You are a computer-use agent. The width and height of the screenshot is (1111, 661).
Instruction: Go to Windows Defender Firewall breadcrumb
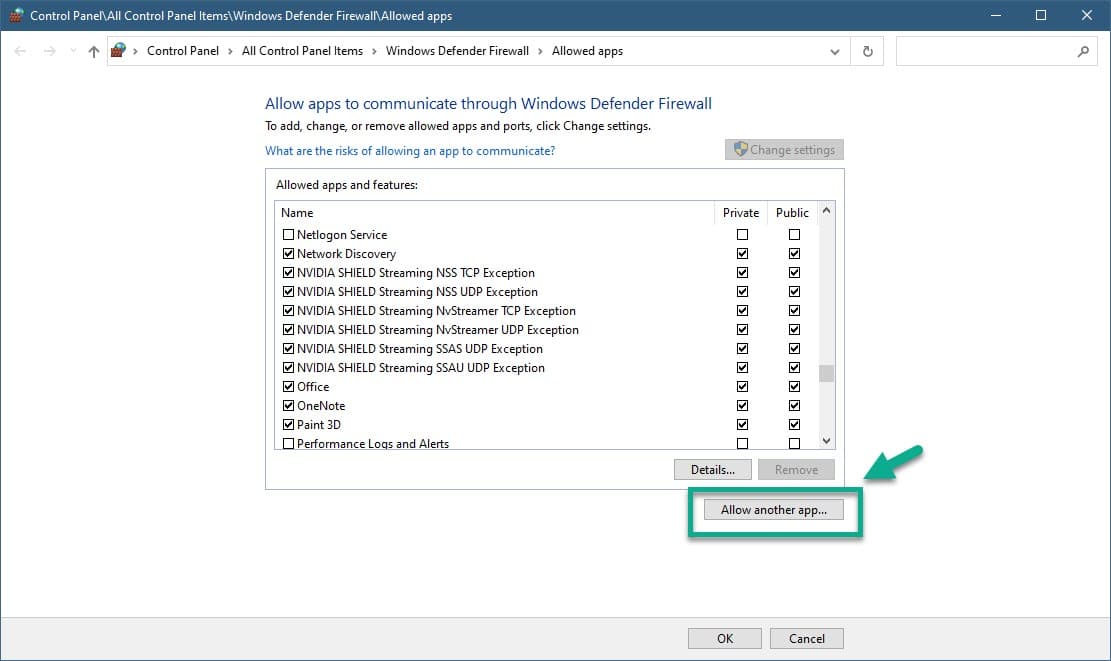click(x=457, y=51)
